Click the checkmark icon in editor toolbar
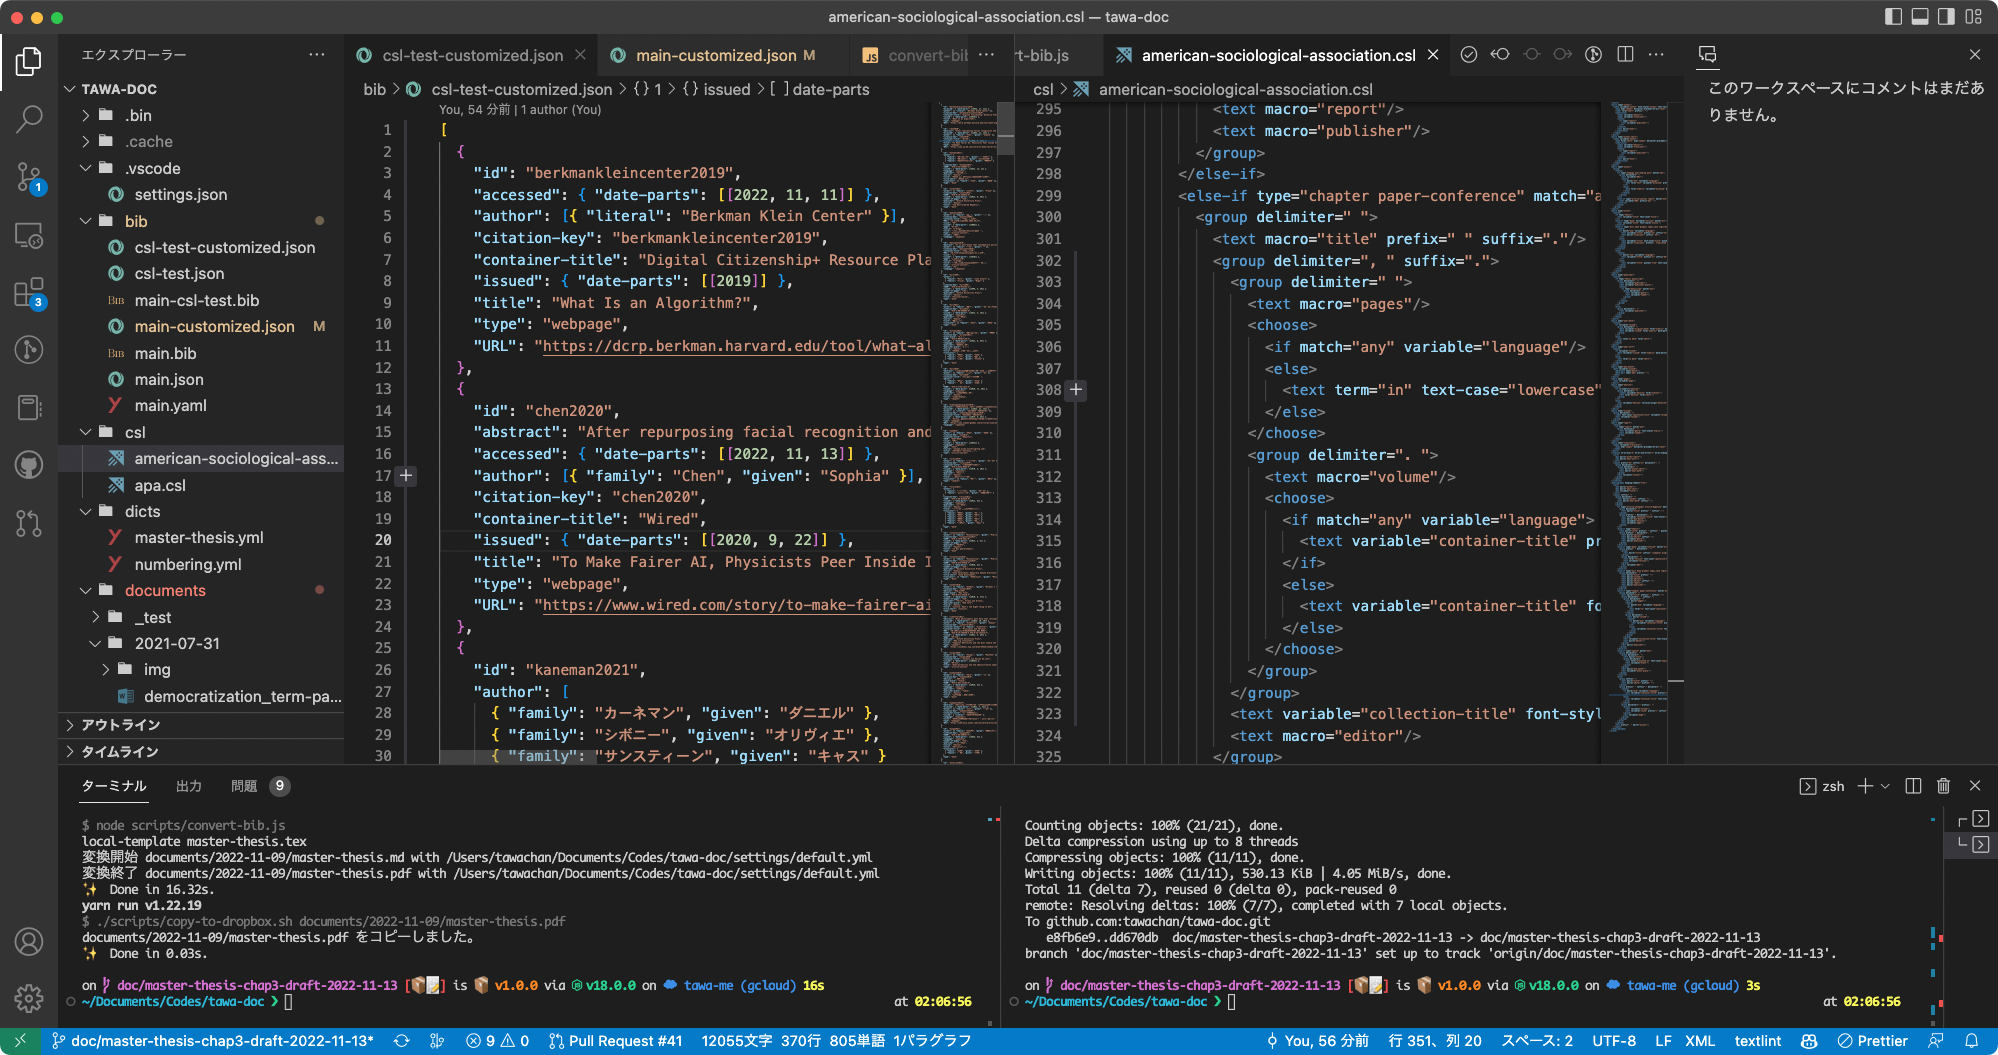This screenshot has width=1998, height=1055. 1469,55
